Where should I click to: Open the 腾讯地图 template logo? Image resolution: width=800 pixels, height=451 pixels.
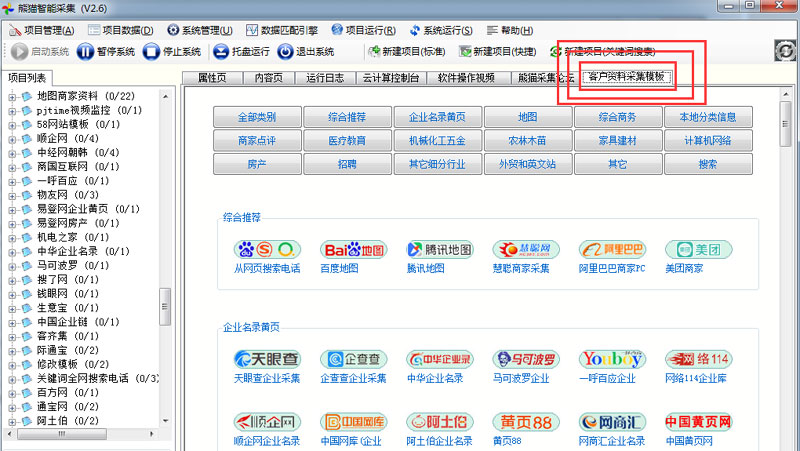pos(440,249)
